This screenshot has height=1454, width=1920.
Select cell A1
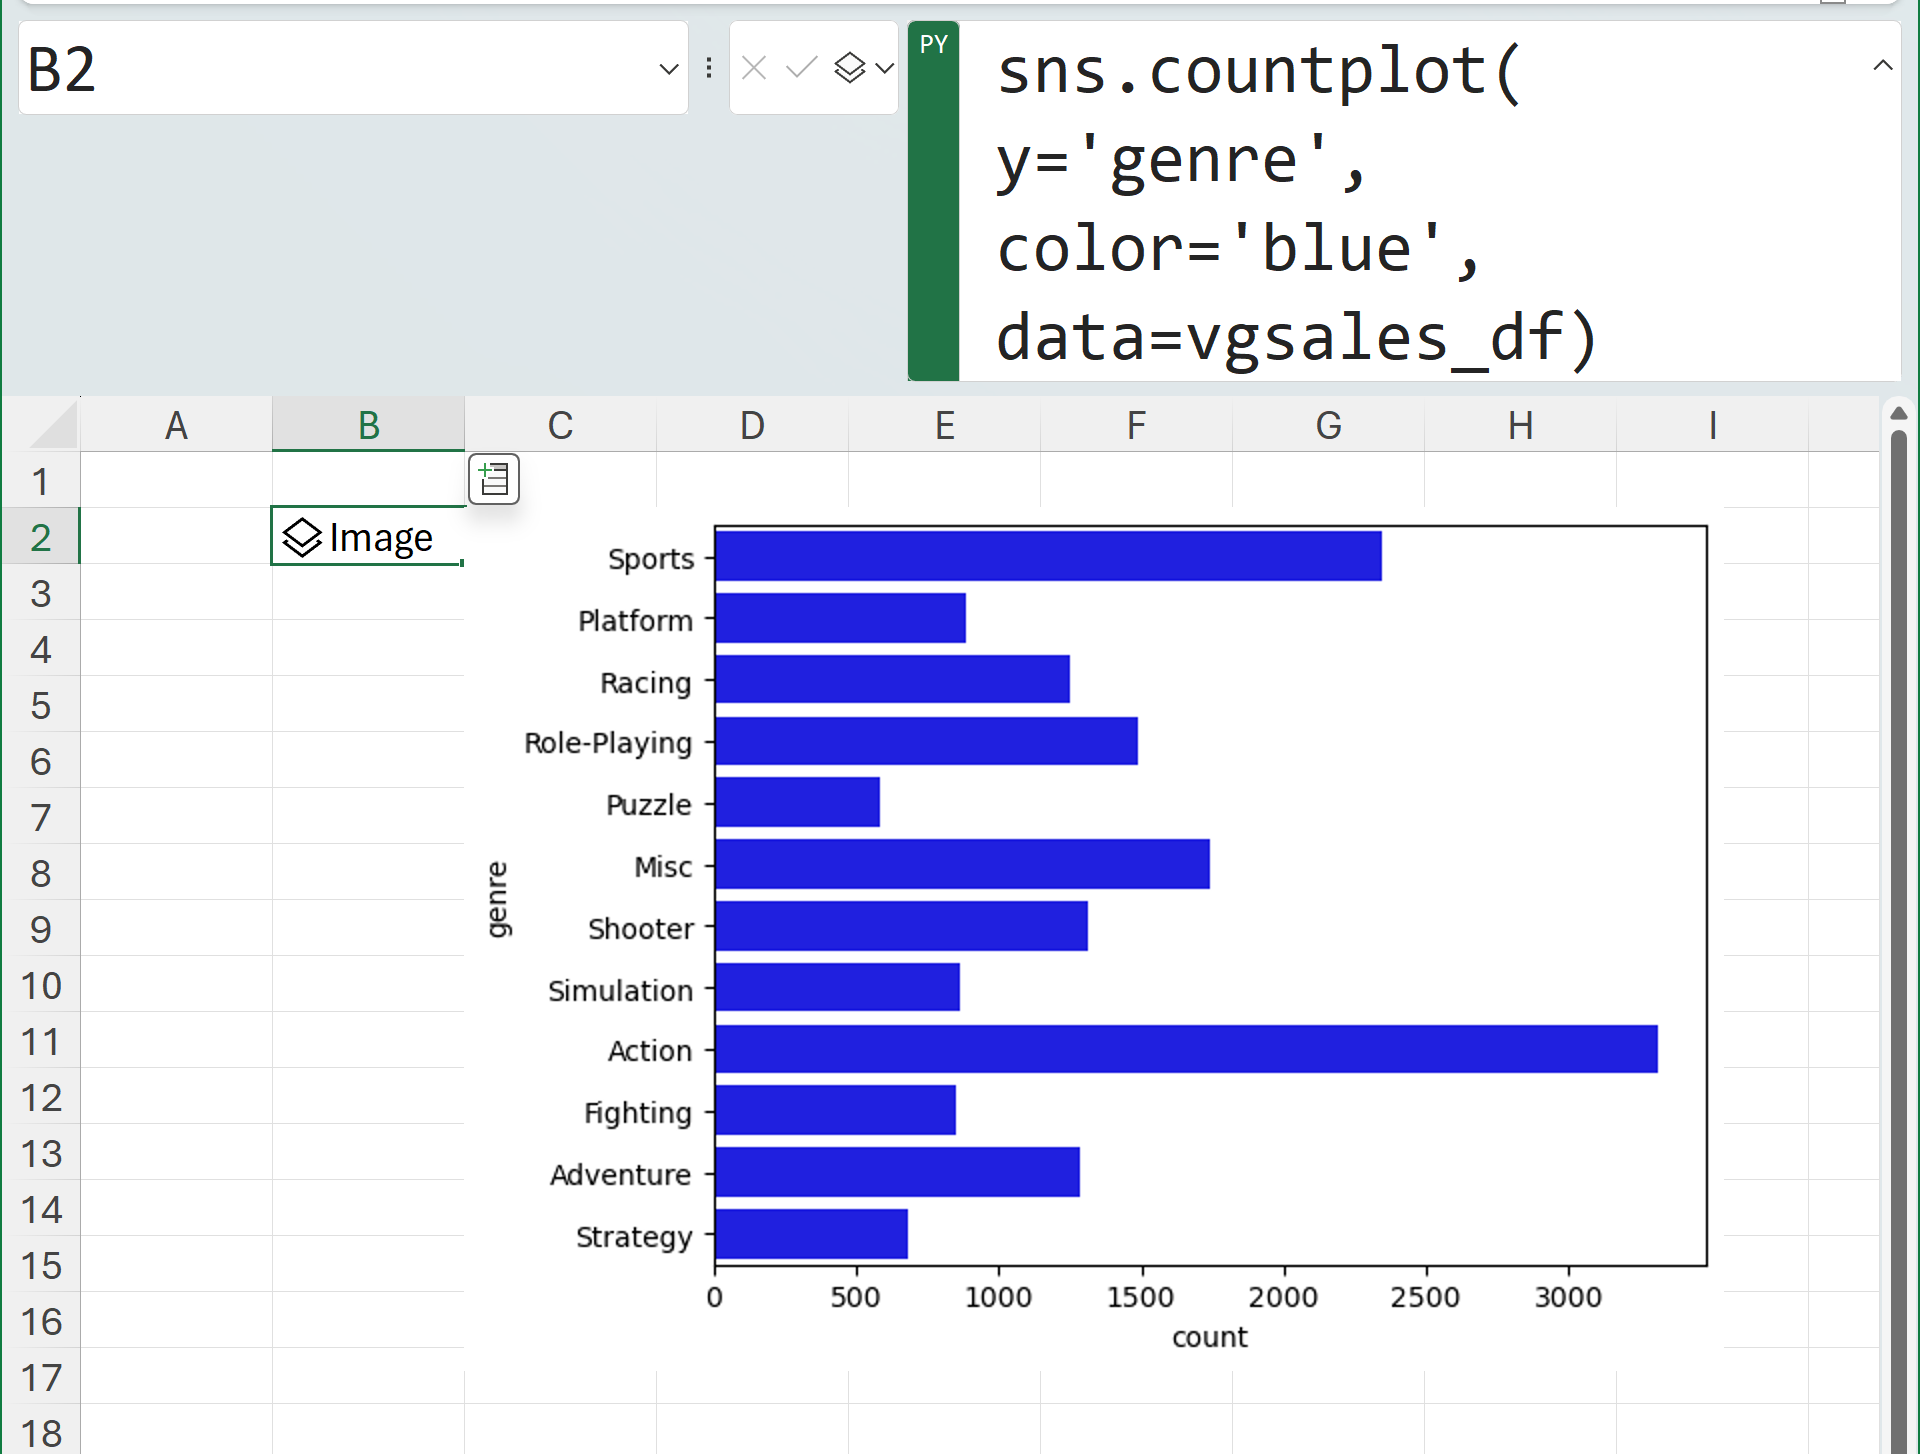point(176,481)
